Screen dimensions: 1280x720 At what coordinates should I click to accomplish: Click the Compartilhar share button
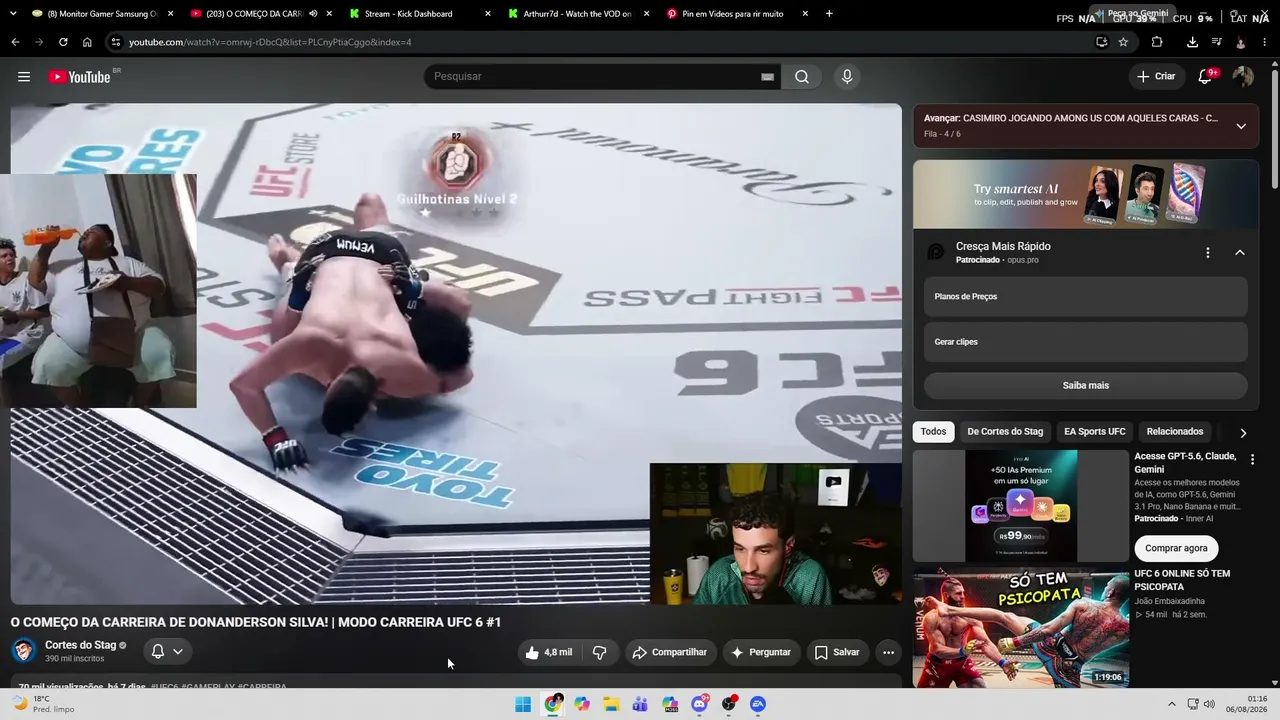point(670,652)
